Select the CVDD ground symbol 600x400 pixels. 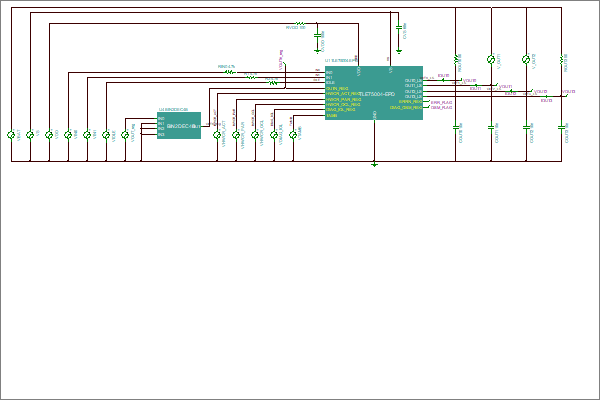point(317,51)
